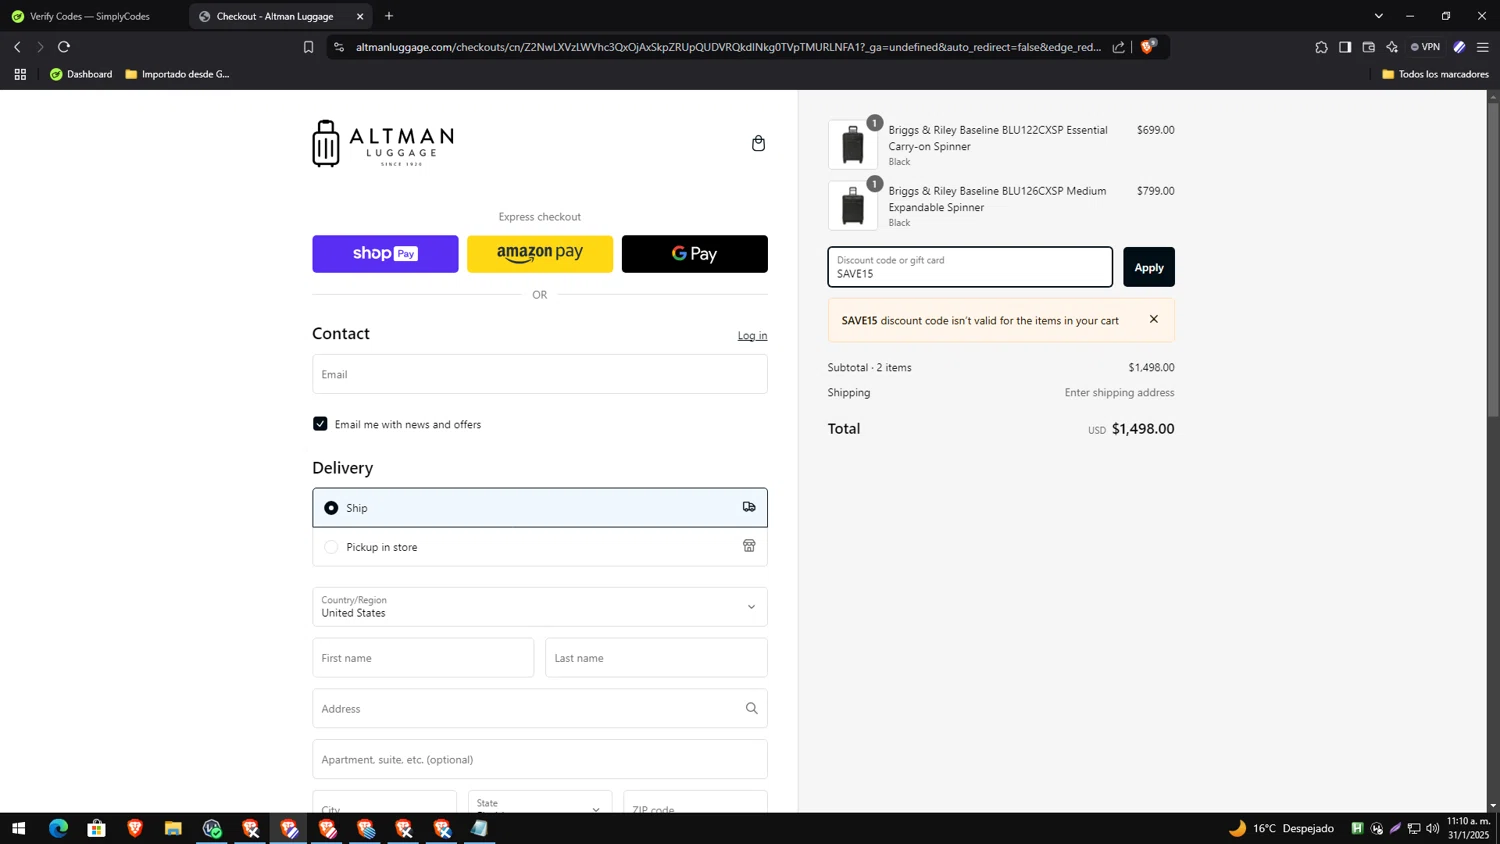The height and width of the screenshot is (844, 1500).
Task: Open the browser profile avatar icon
Action: point(1459,47)
